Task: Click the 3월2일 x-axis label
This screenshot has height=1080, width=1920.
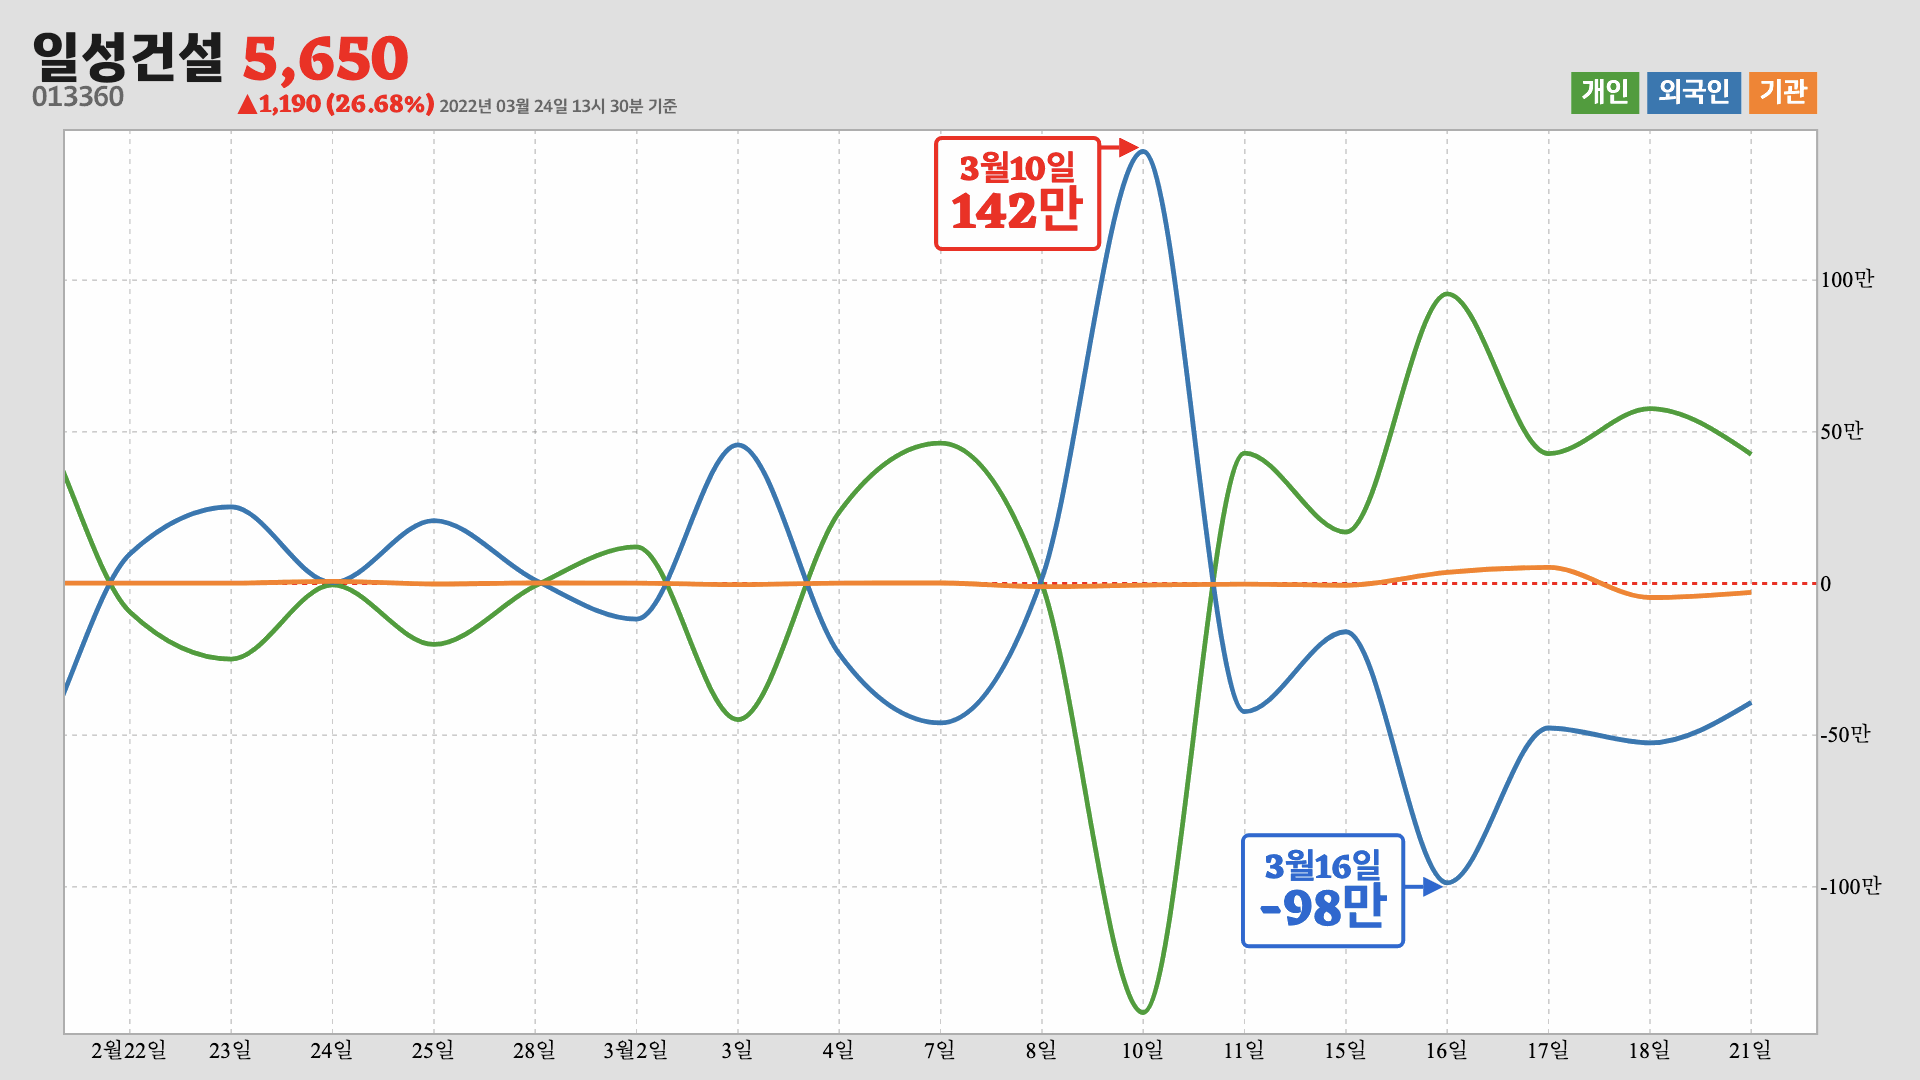Action: (x=636, y=1050)
